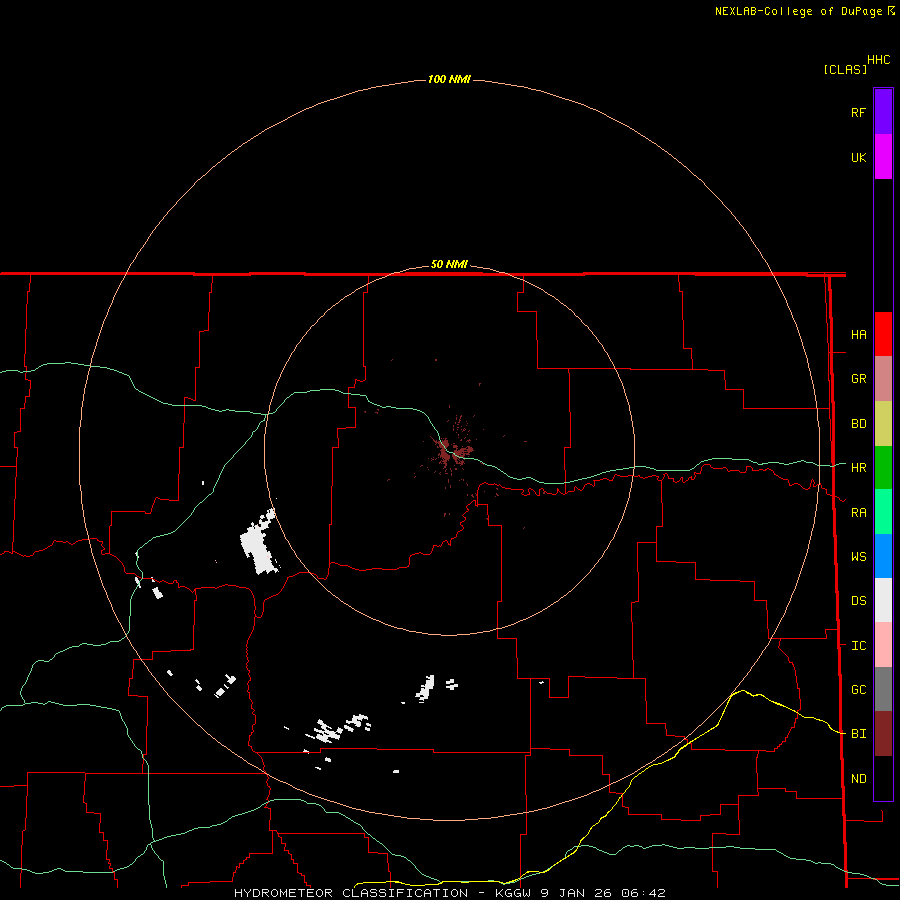Click the 9 JAN 26 date text

577,893
